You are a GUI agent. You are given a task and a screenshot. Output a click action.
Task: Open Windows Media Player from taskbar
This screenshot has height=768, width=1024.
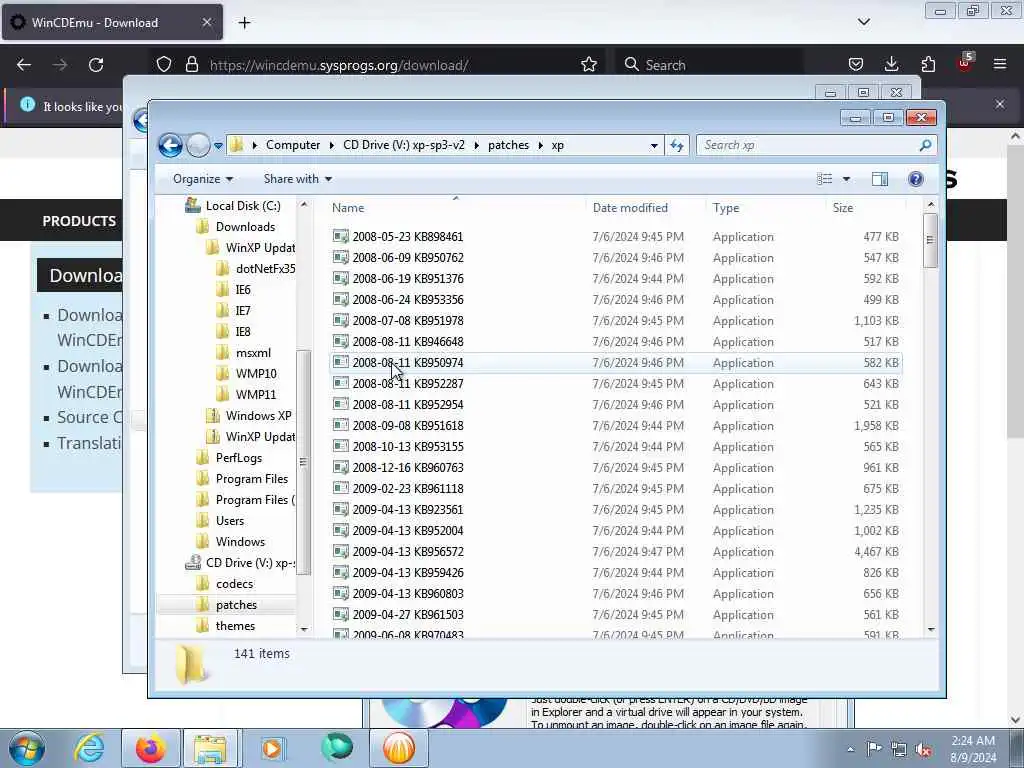click(x=272, y=748)
